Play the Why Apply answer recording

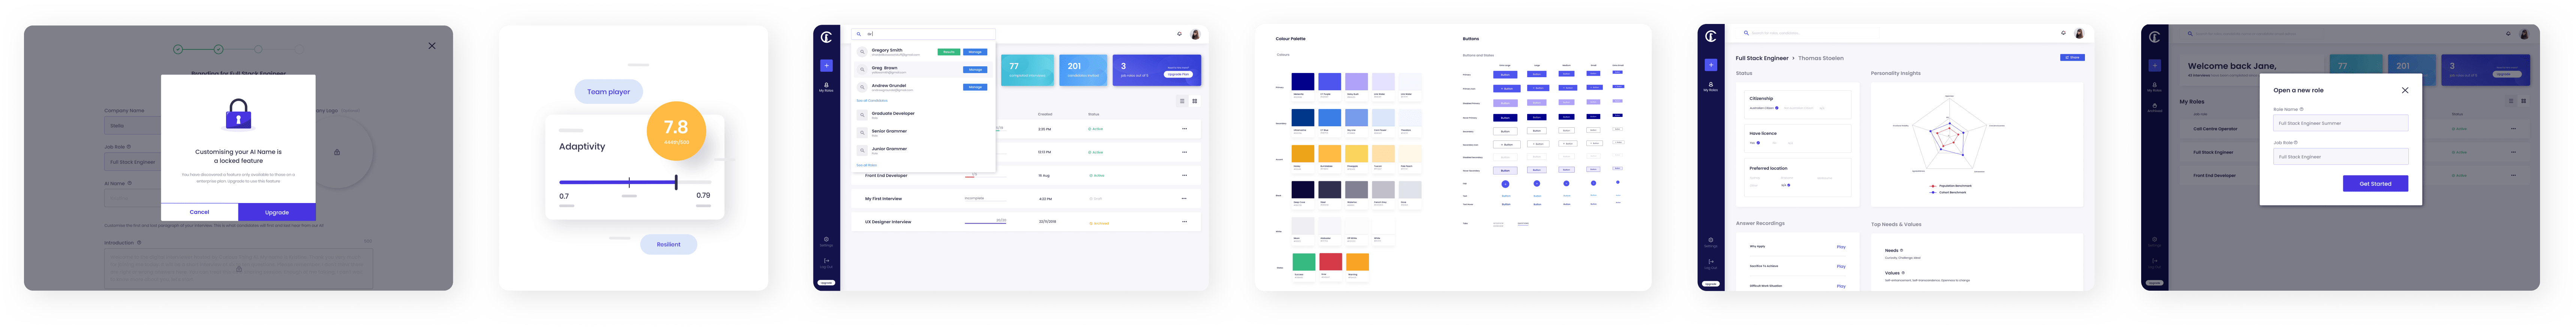[1841, 247]
